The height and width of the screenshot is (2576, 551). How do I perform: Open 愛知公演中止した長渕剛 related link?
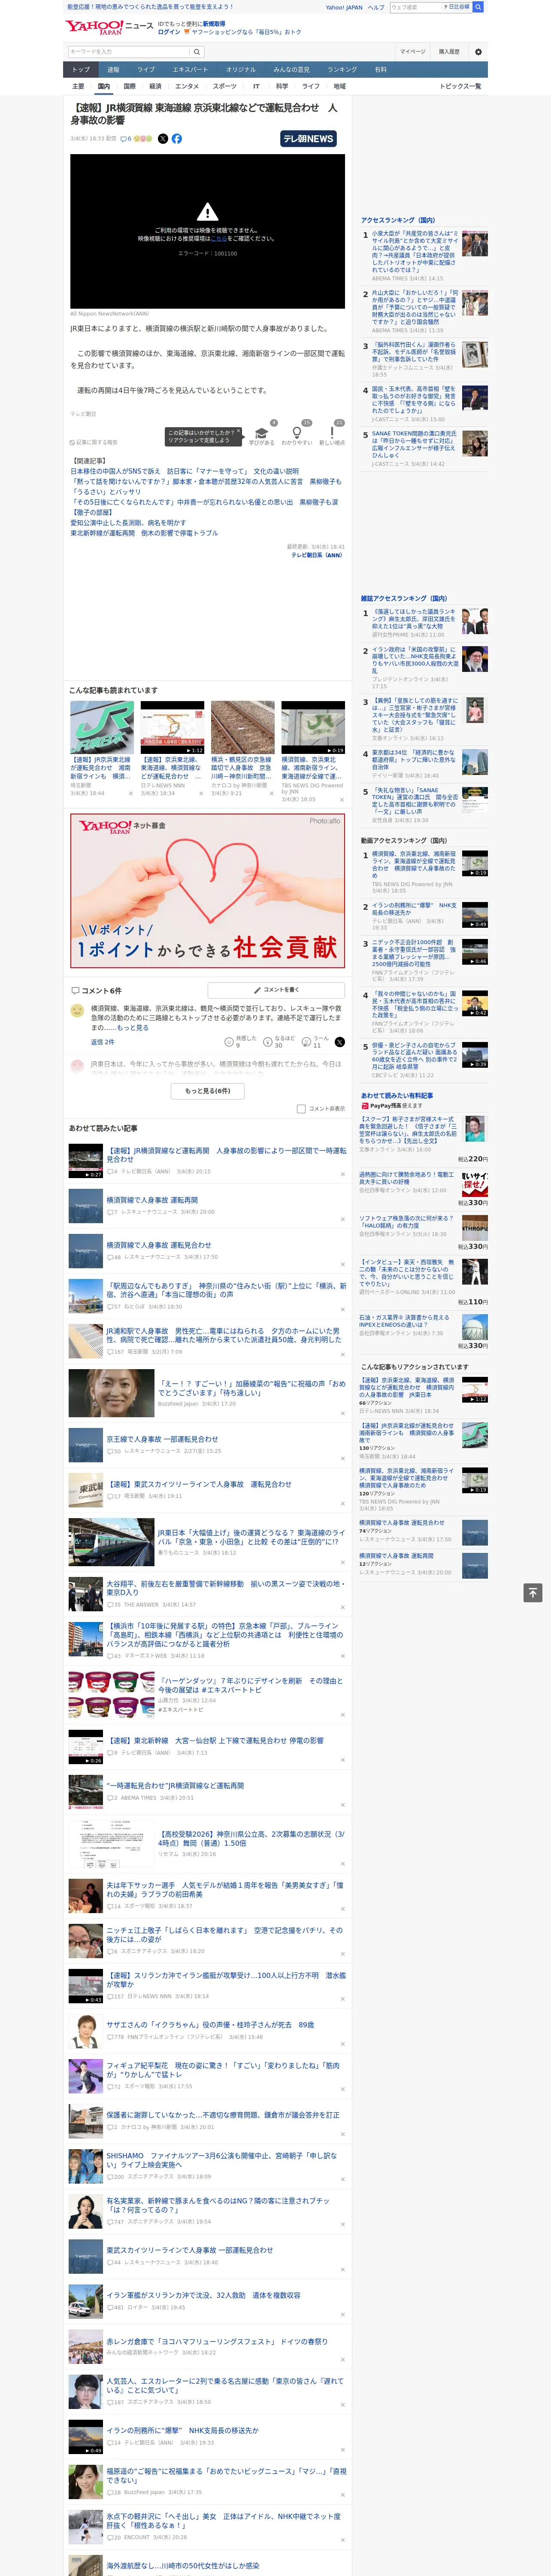coord(128,523)
